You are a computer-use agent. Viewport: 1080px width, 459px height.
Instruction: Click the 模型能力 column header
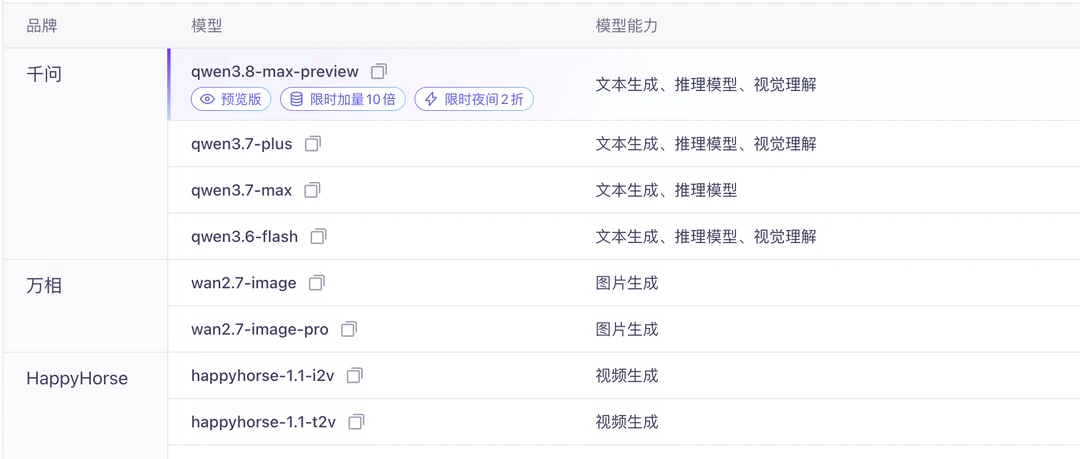click(627, 26)
